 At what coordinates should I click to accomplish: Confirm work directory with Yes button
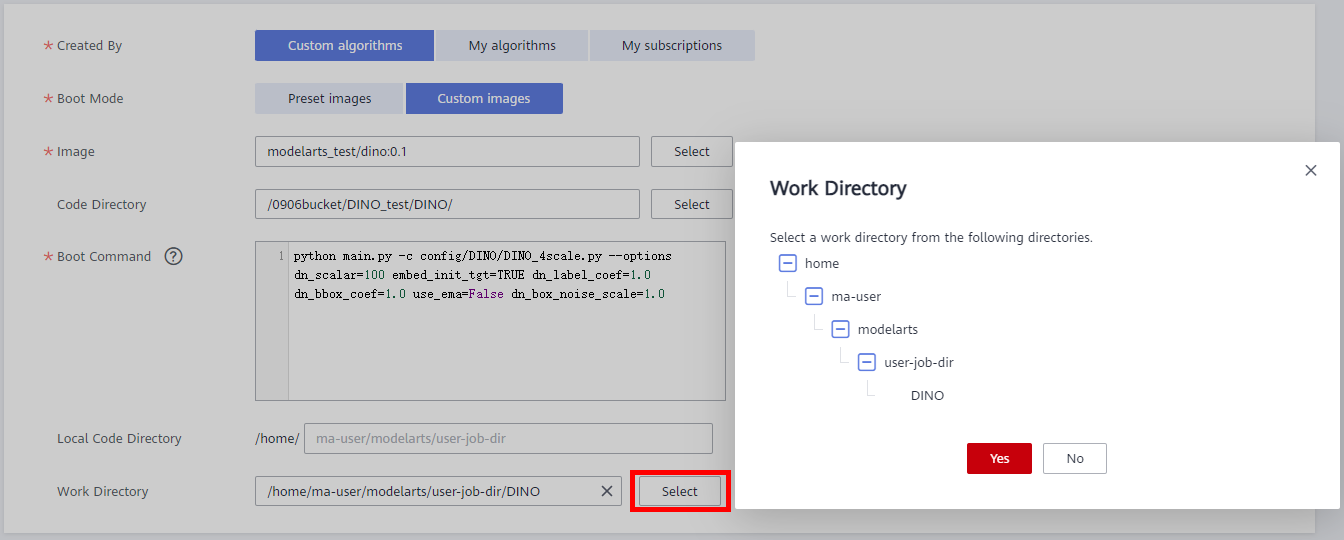coord(999,458)
